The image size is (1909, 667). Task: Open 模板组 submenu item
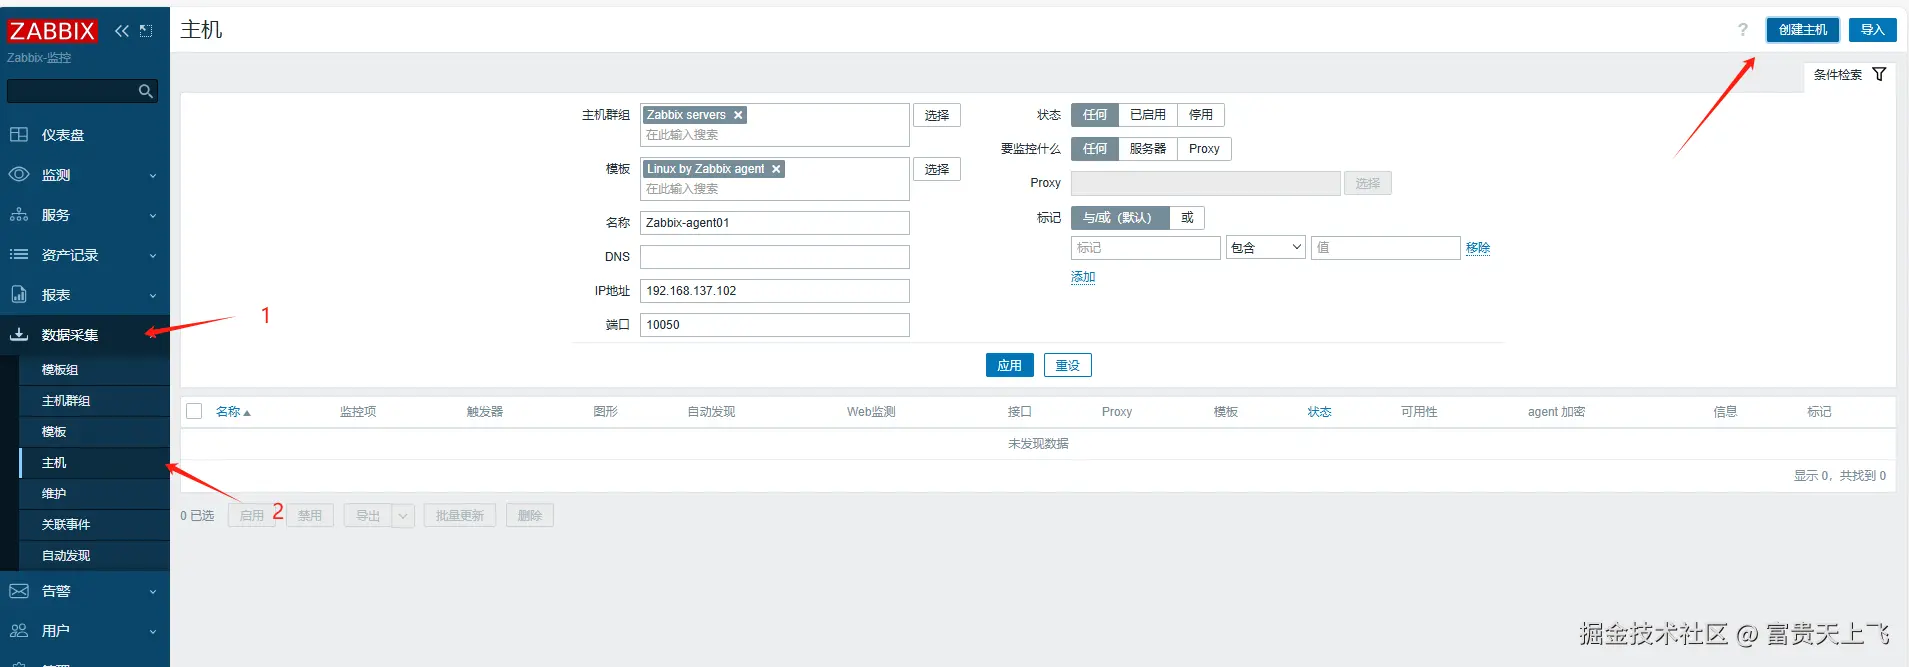tap(94, 370)
